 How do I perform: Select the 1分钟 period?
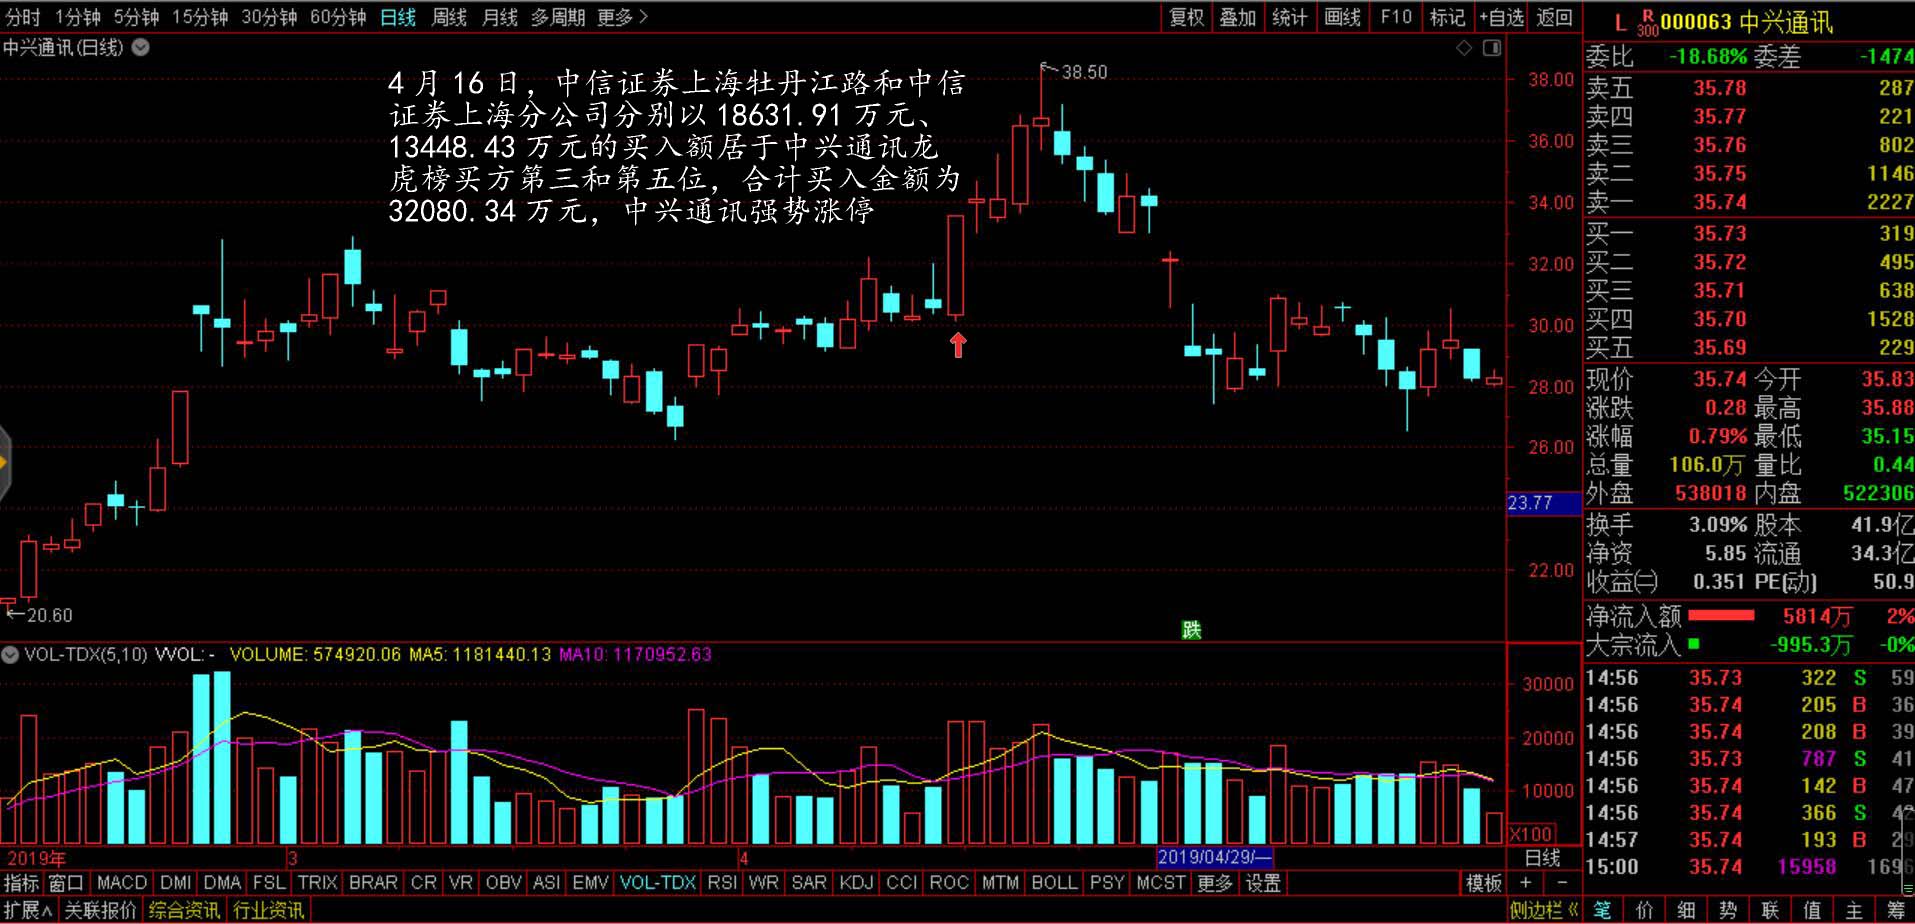coord(78,17)
